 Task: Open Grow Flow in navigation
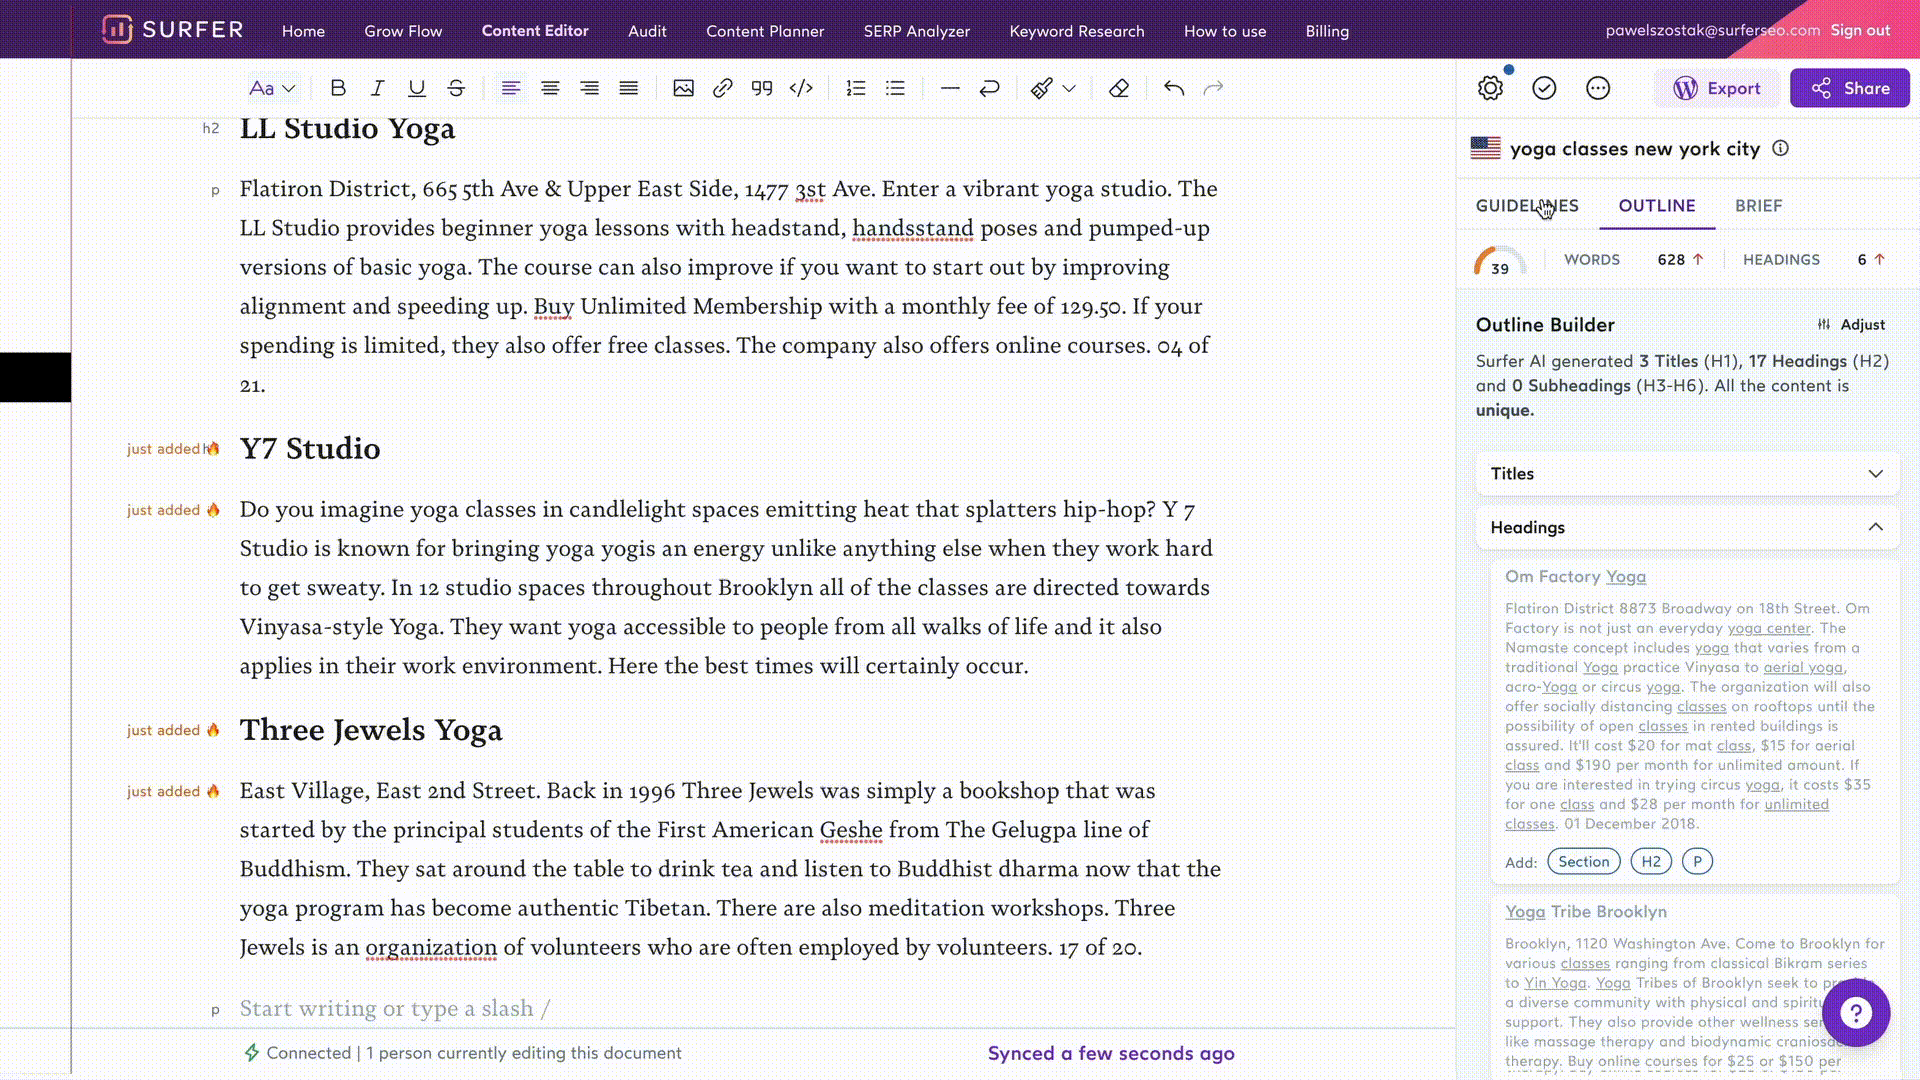pos(403,31)
